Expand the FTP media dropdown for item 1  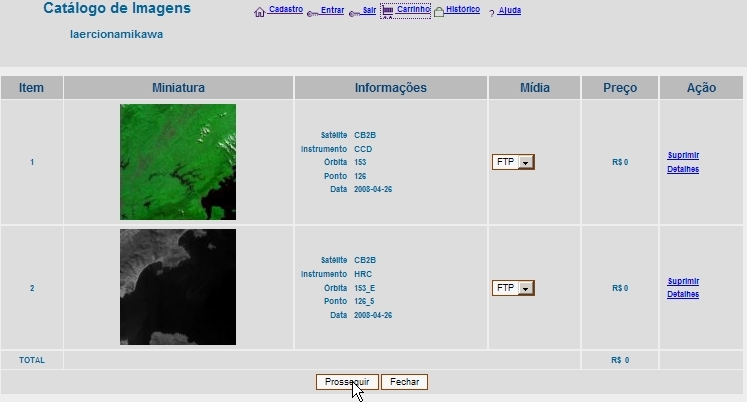click(x=526, y=162)
